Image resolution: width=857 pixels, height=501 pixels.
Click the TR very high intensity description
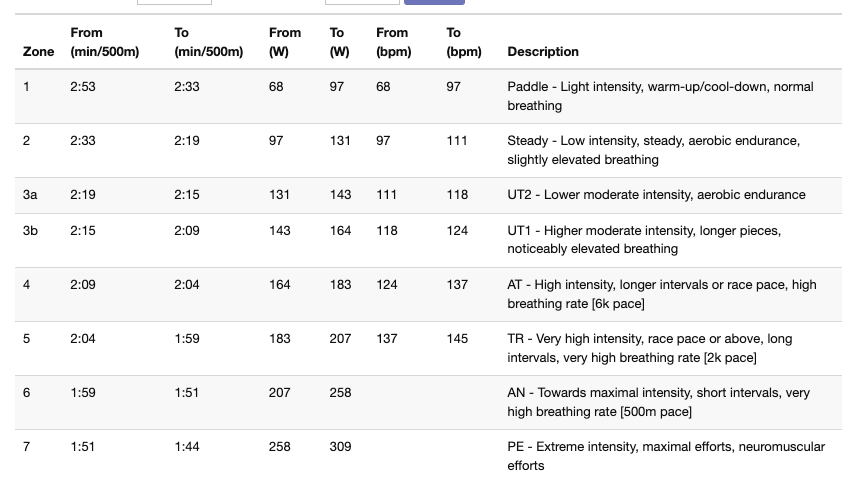tap(649, 348)
